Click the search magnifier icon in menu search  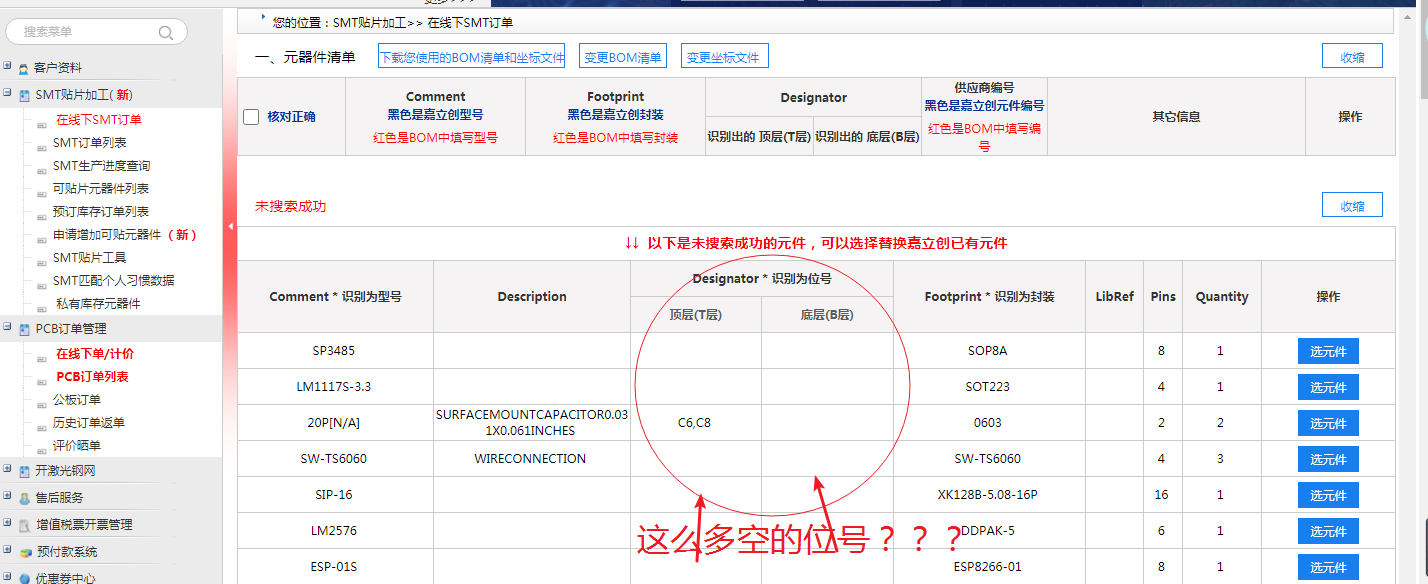(166, 33)
